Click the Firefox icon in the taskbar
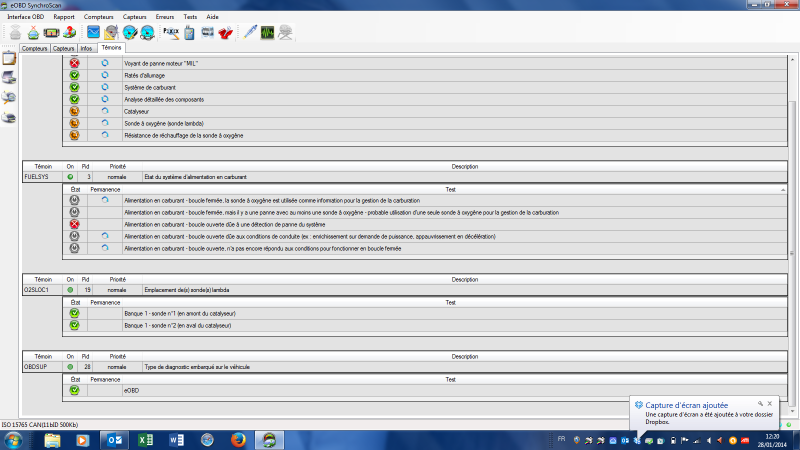This screenshot has height=450, width=800. 236,439
